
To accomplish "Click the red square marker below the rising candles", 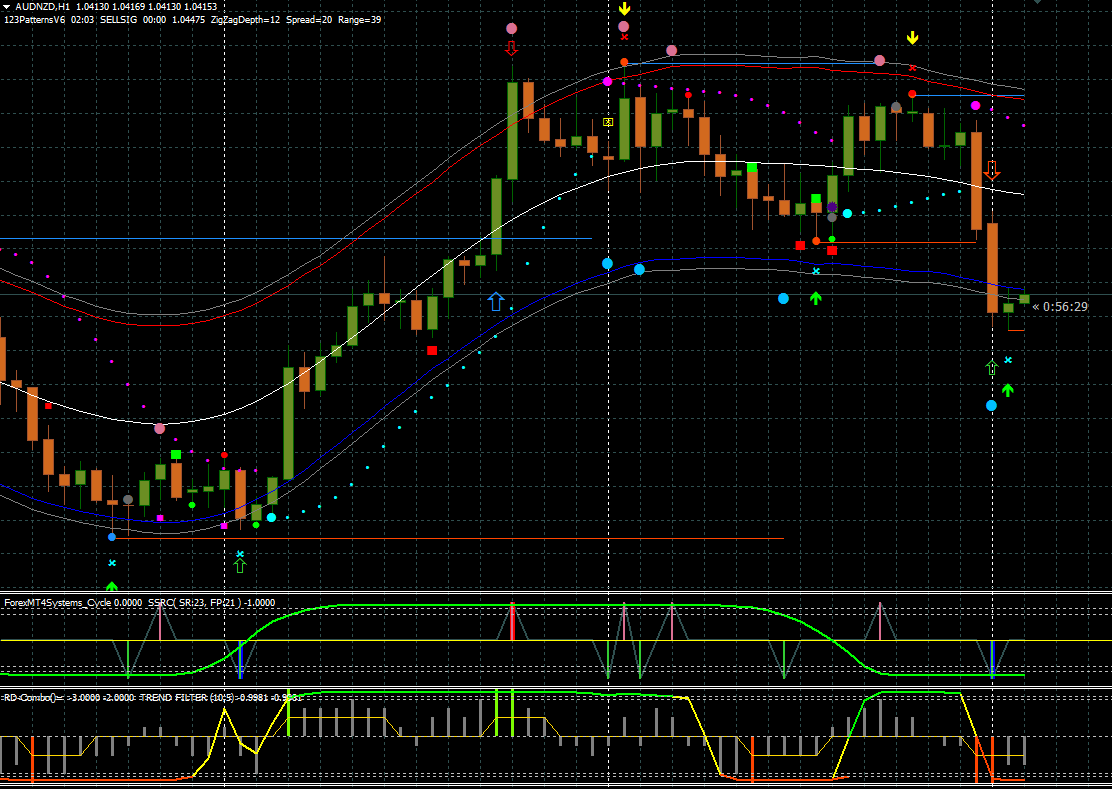I will tap(432, 350).
